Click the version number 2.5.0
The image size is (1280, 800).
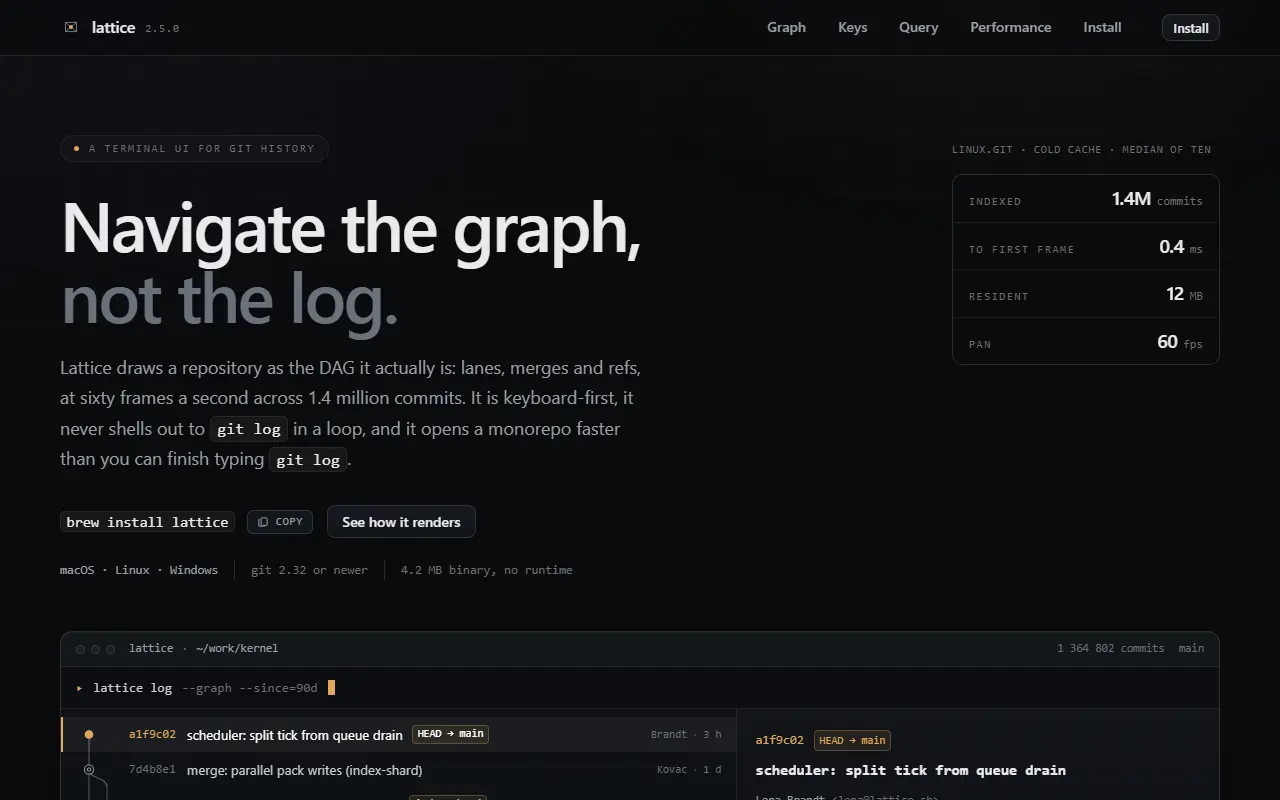(162, 28)
